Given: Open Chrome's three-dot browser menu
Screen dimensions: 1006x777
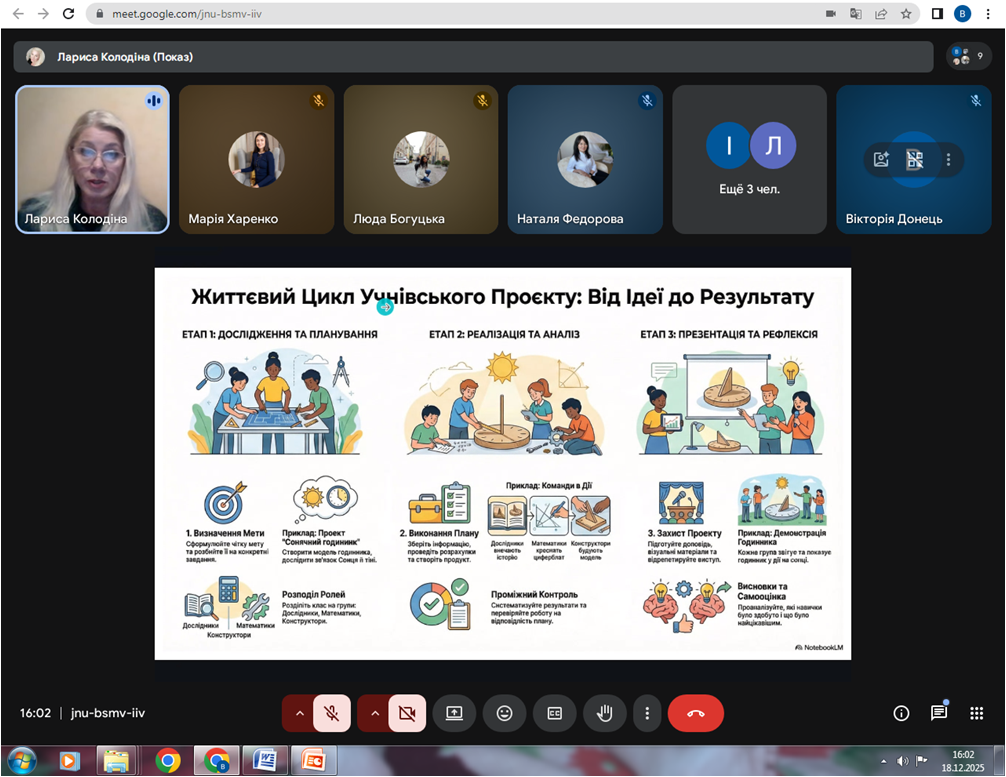Looking at the screenshot, I should (987, 14).
